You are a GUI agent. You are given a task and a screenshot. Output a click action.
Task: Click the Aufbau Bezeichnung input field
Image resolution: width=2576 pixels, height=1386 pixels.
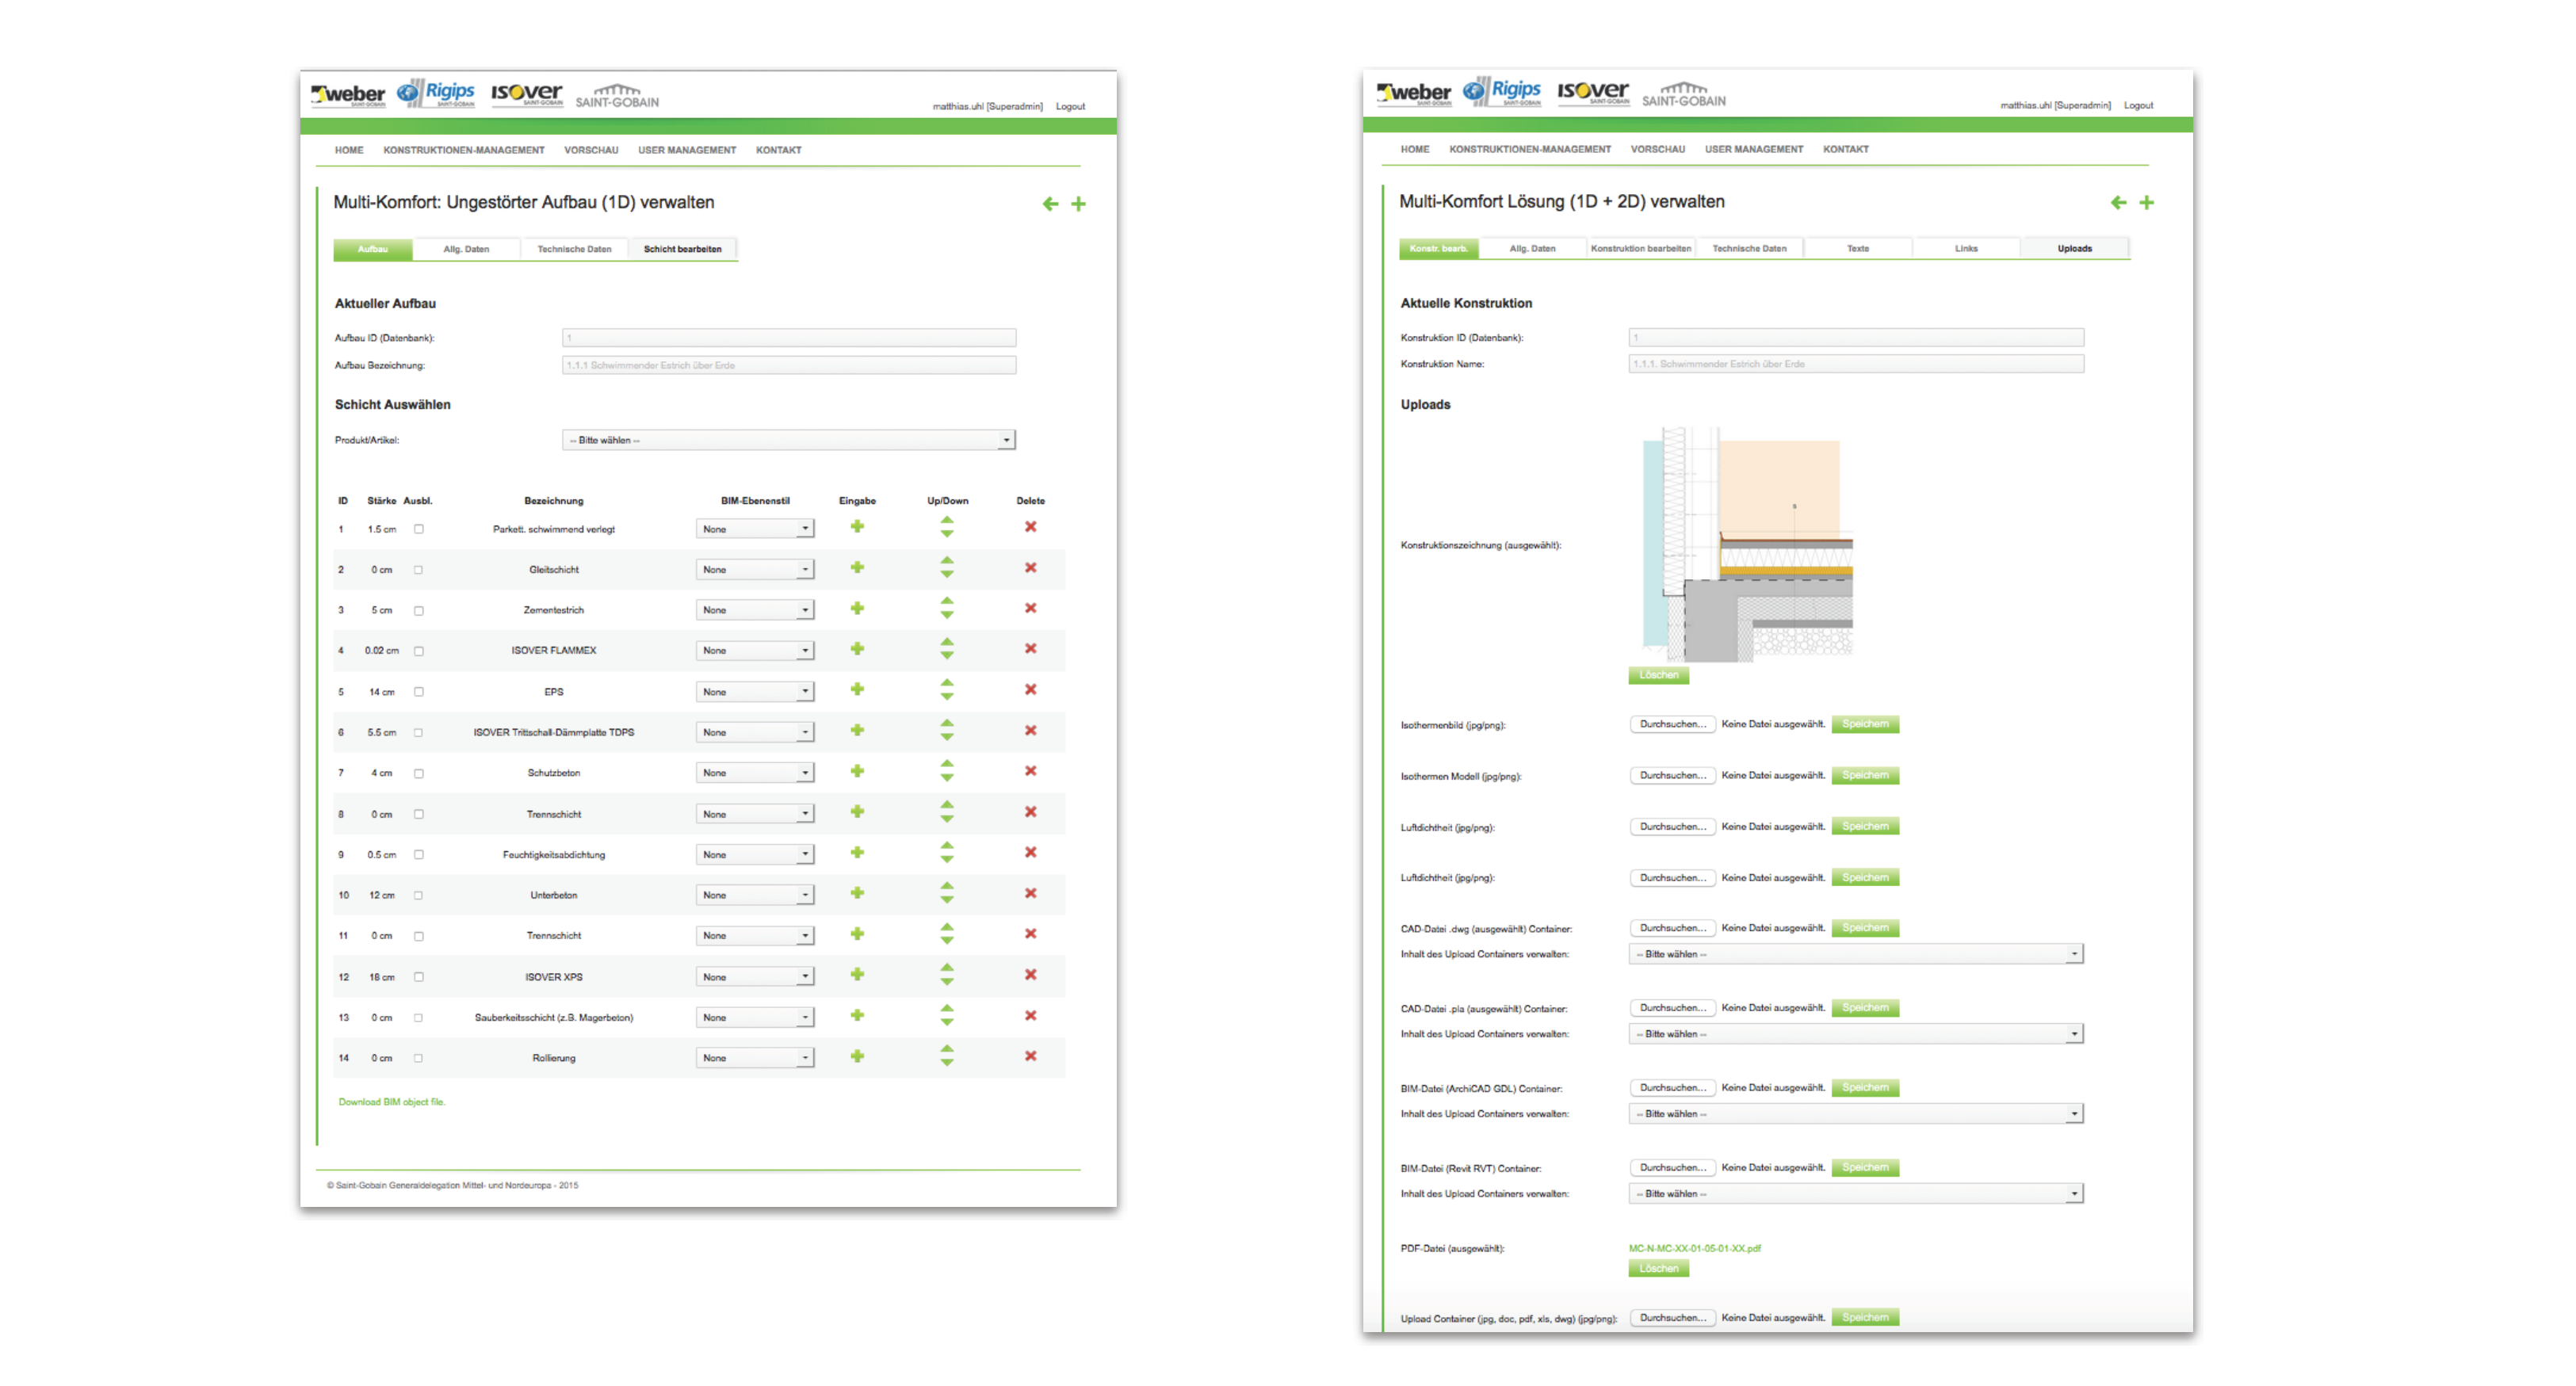click(x=789, y=365)
